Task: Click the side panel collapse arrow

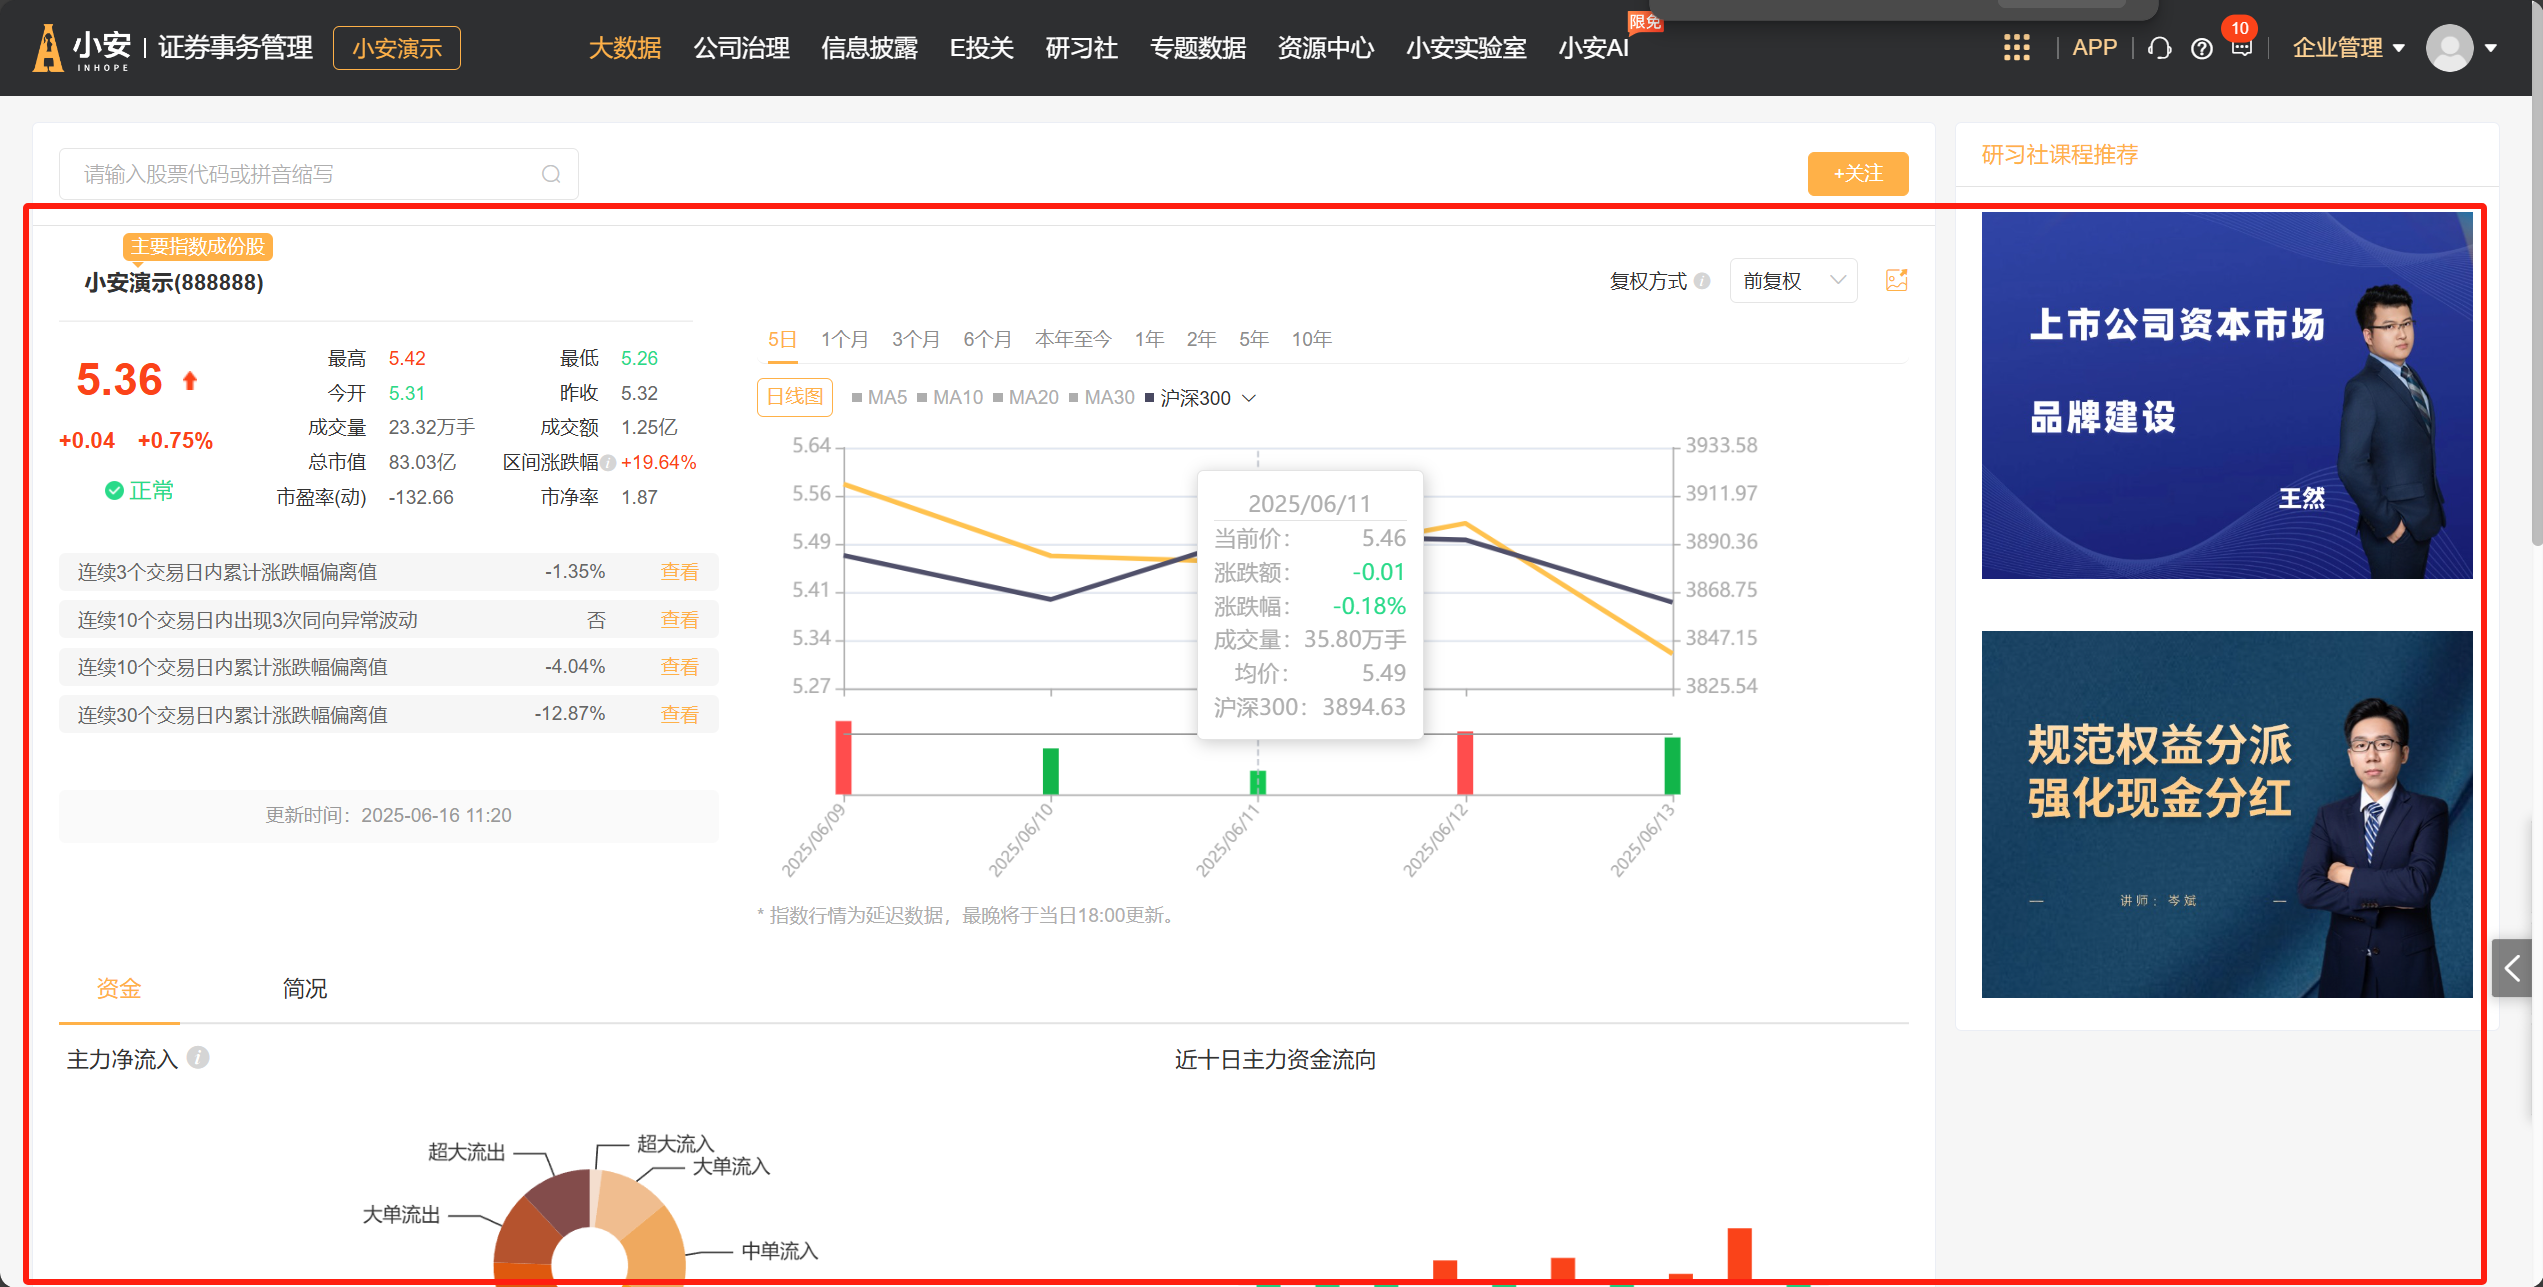Action: pos(2511,968)
